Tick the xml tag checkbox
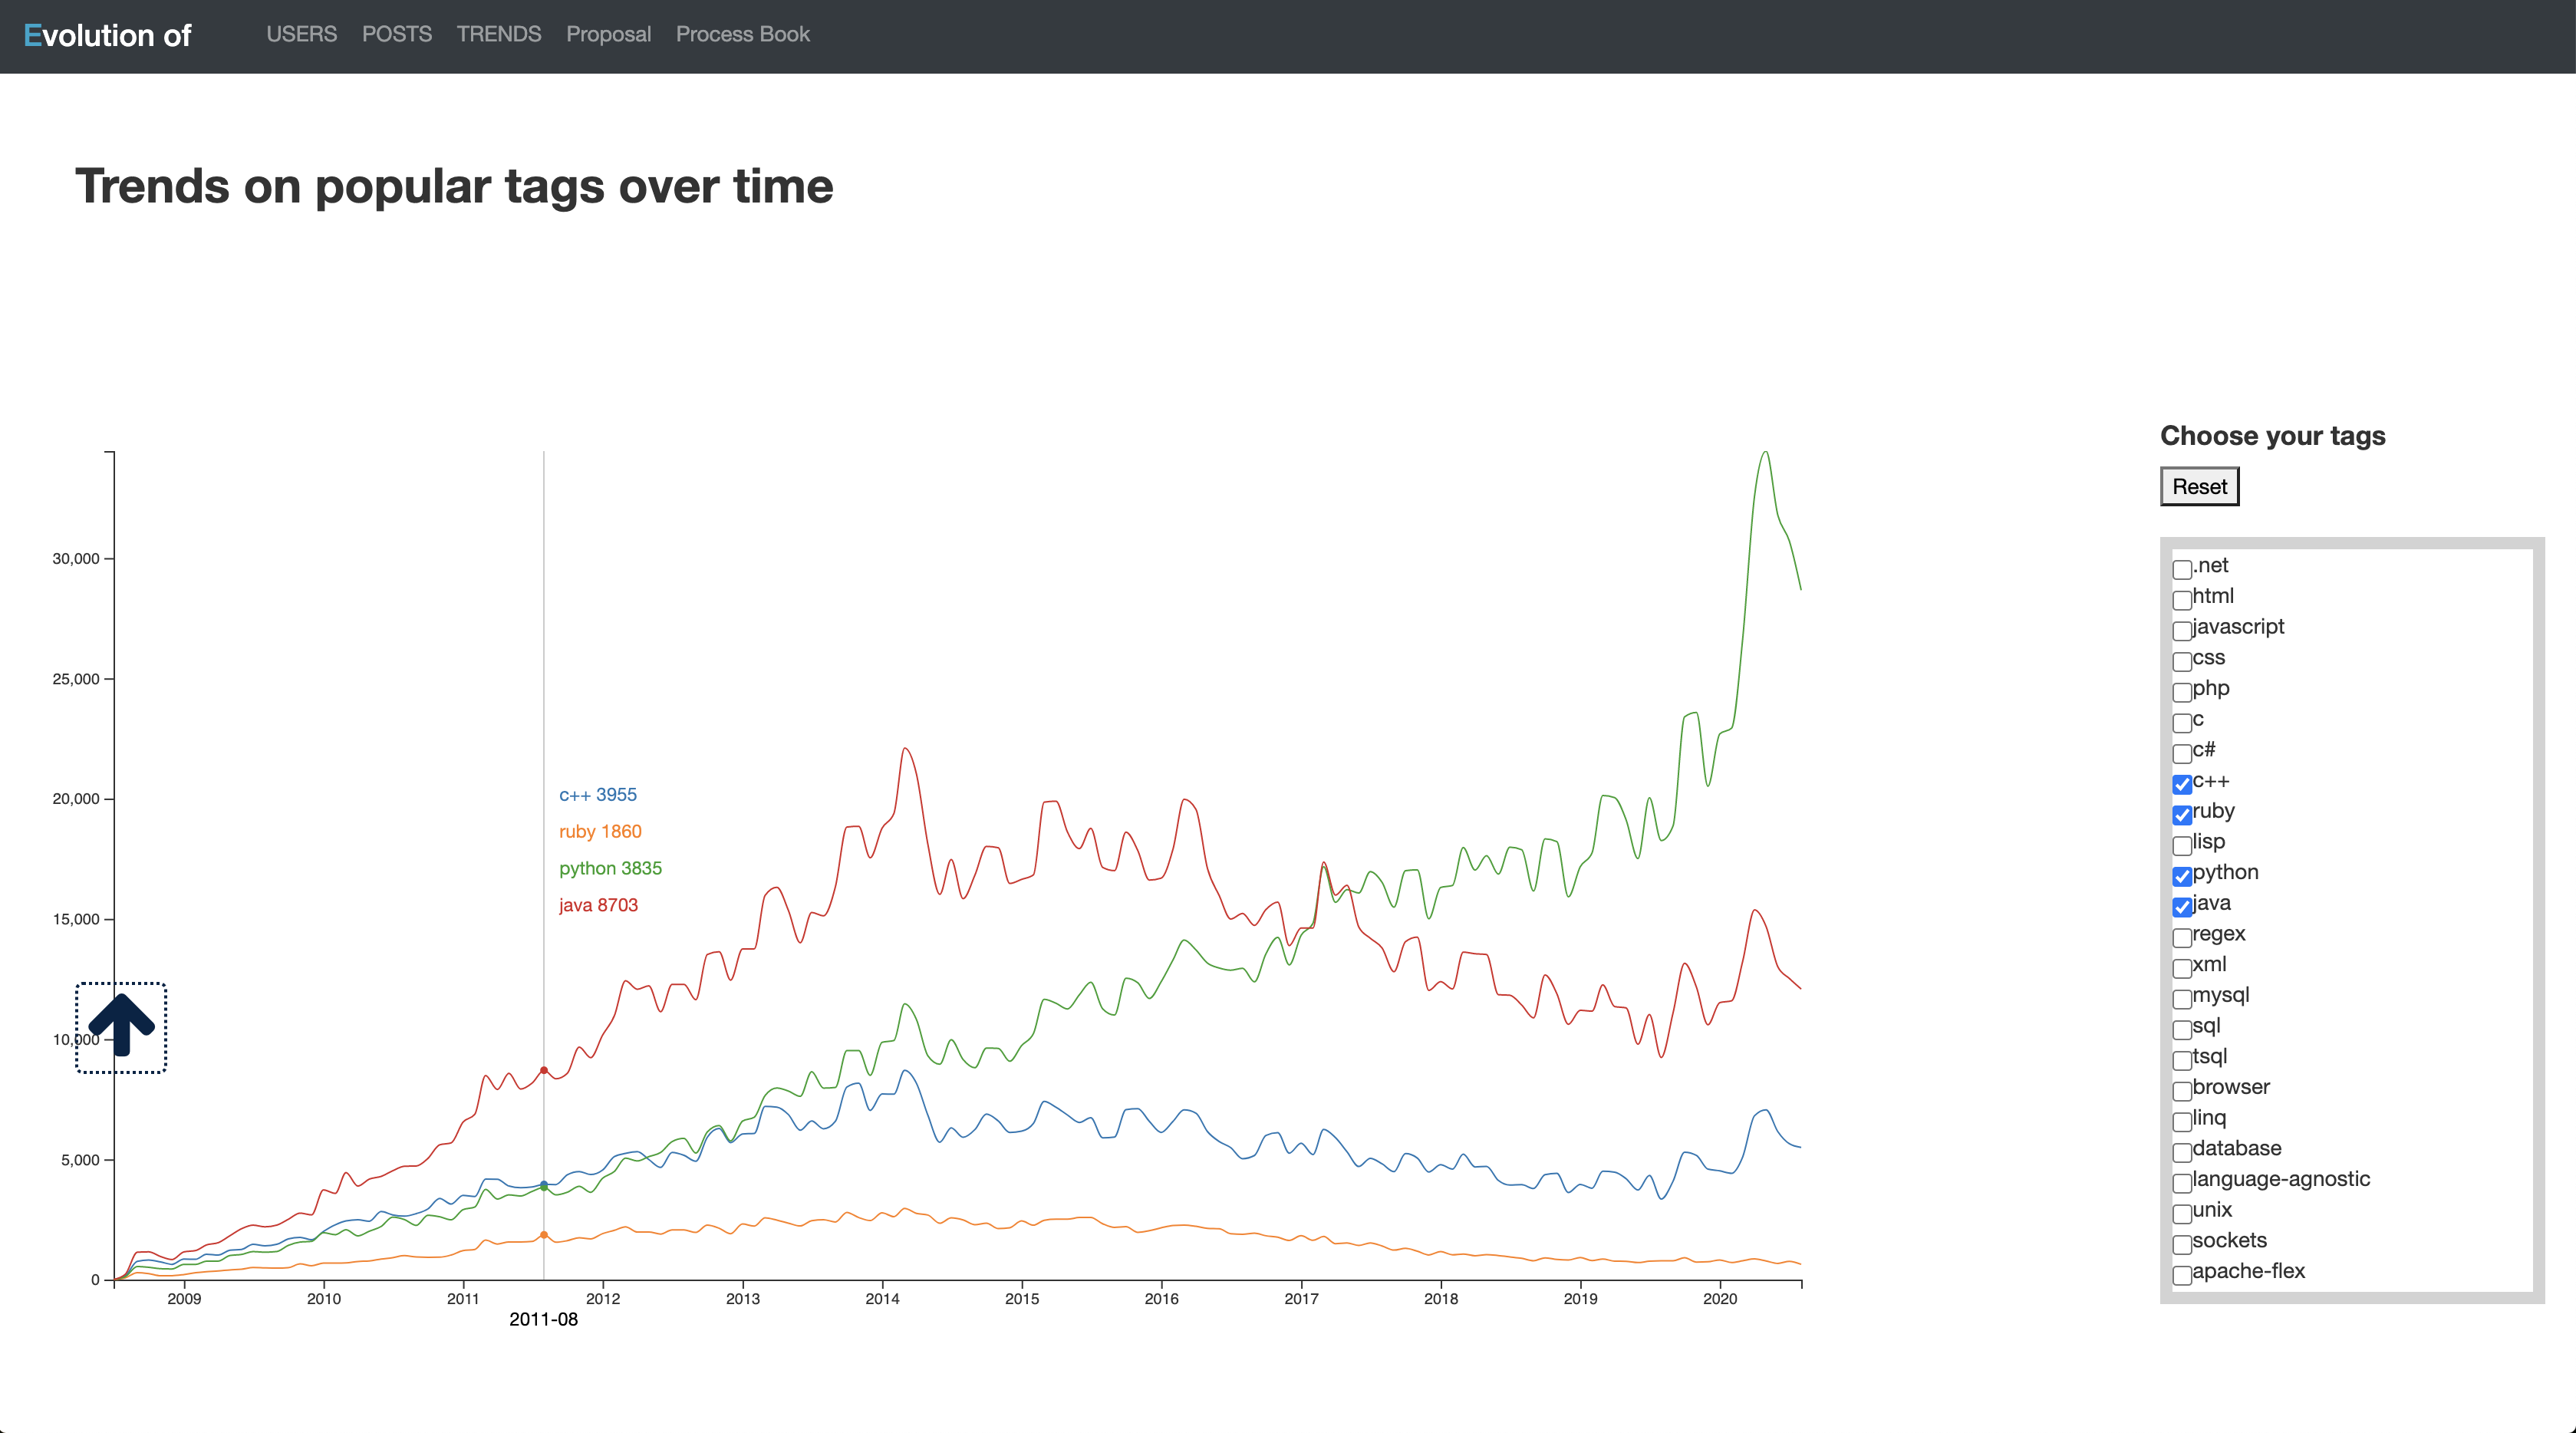Screen dimensions: 2576x1433 point(2182,968)
